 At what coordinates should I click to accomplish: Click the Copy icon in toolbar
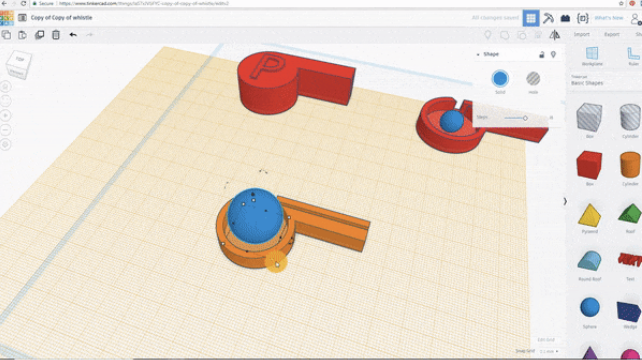coord(6,35)
